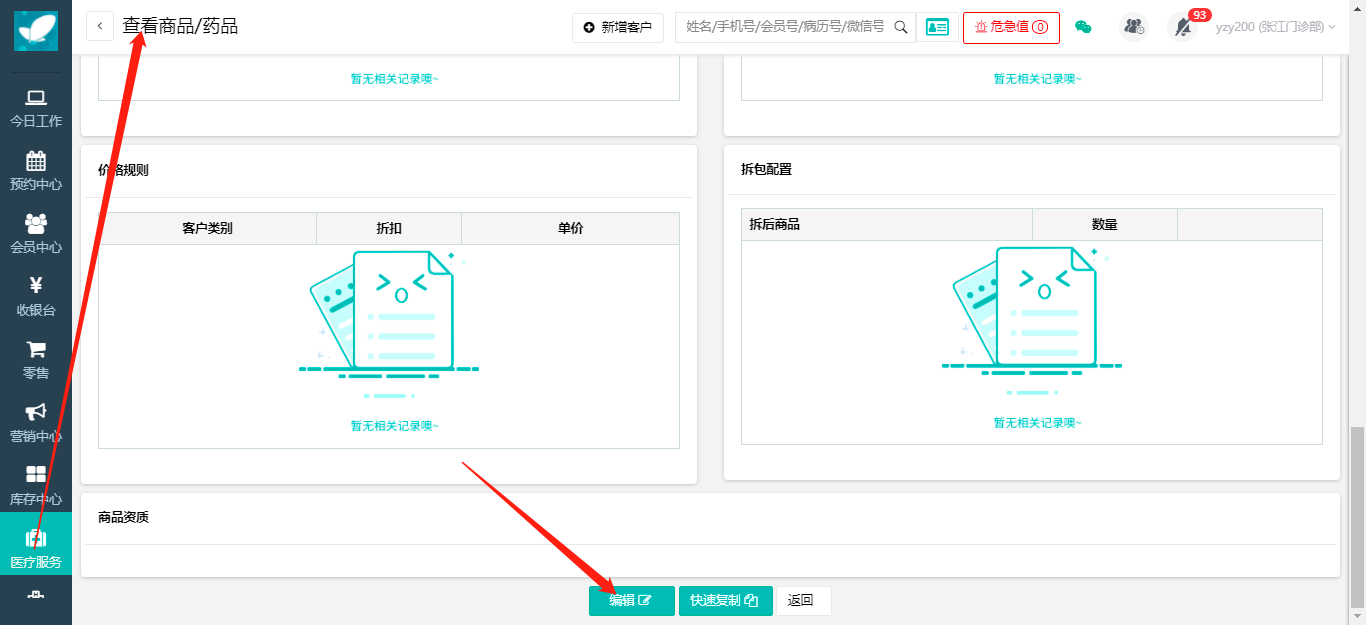Open notifications bell with 93 badge

[1184, 27]
